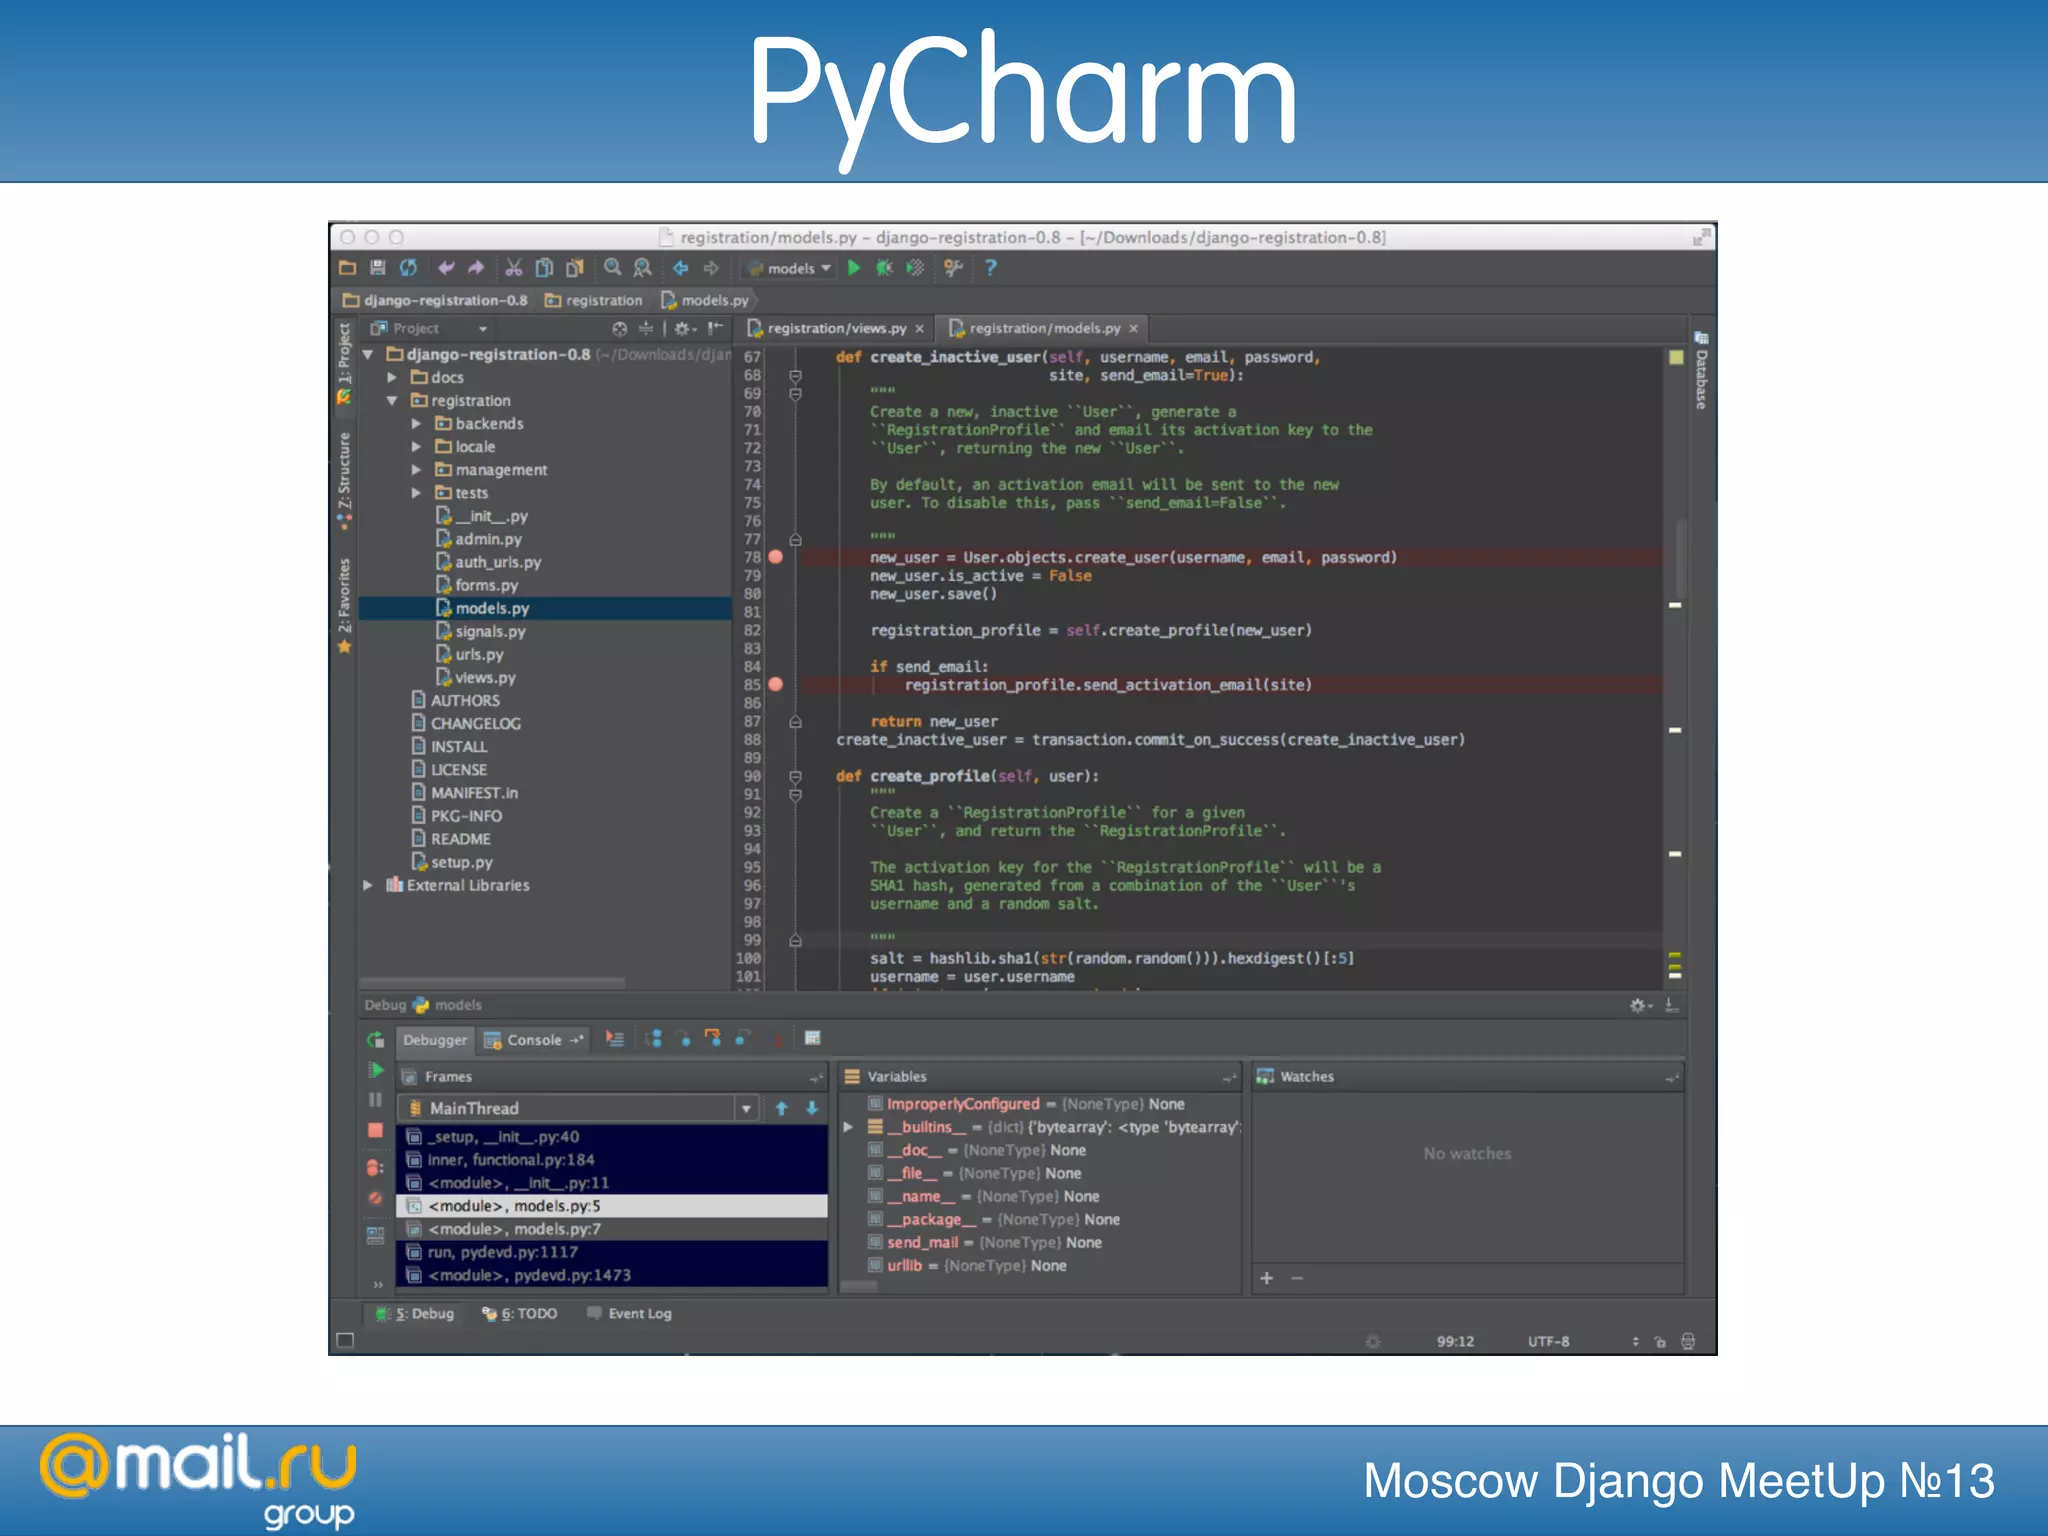2048x1536 pixels.
Task: Start debugging with the green bug icon
Action: (884, 268)
